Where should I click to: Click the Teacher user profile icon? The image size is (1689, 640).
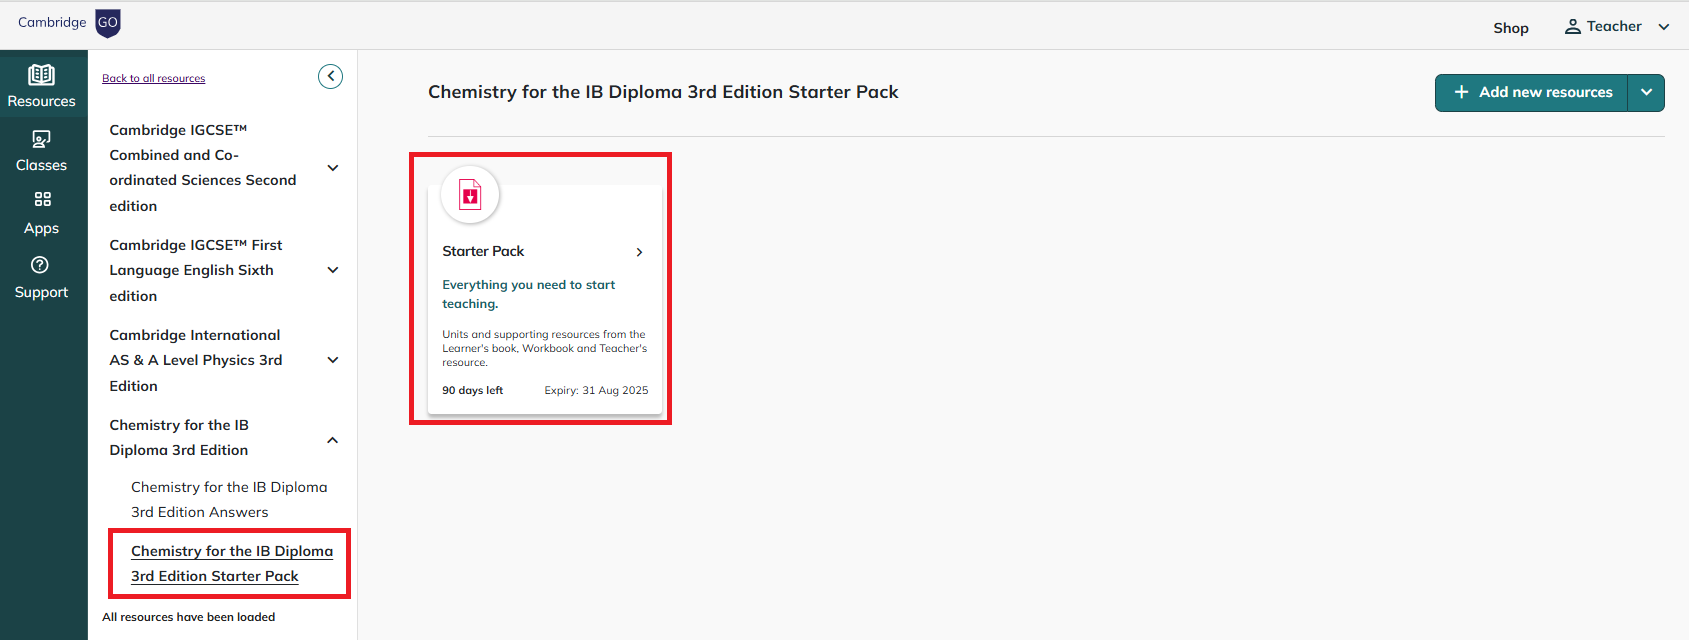(1573, 27)
